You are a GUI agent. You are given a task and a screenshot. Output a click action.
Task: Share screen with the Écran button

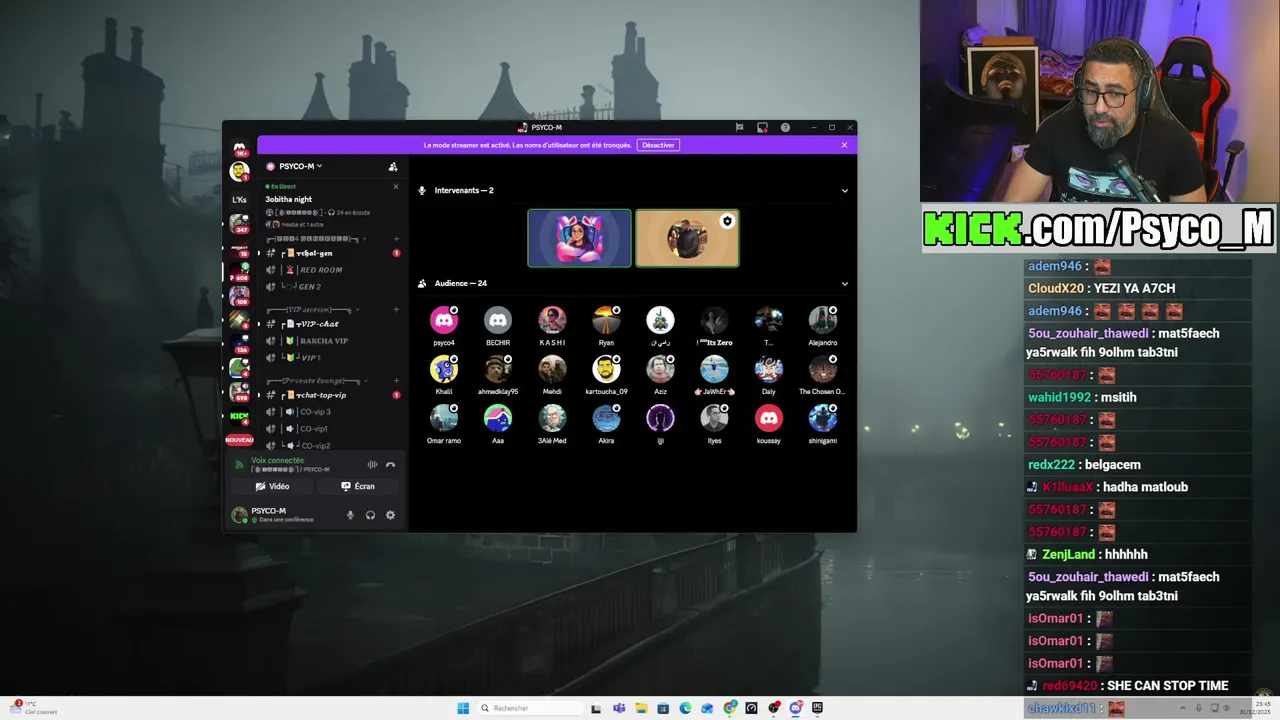(x=357, y=486)
